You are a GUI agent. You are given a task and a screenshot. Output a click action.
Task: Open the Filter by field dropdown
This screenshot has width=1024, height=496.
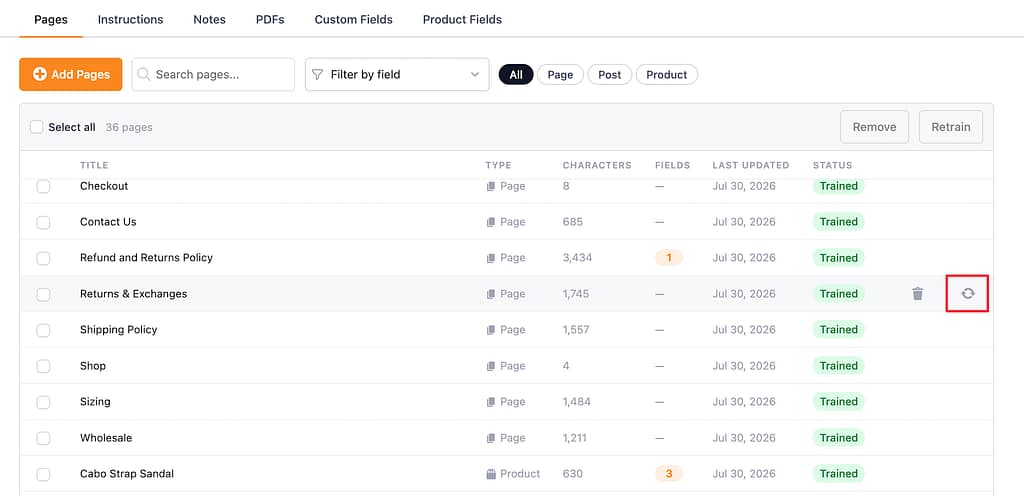397,74
